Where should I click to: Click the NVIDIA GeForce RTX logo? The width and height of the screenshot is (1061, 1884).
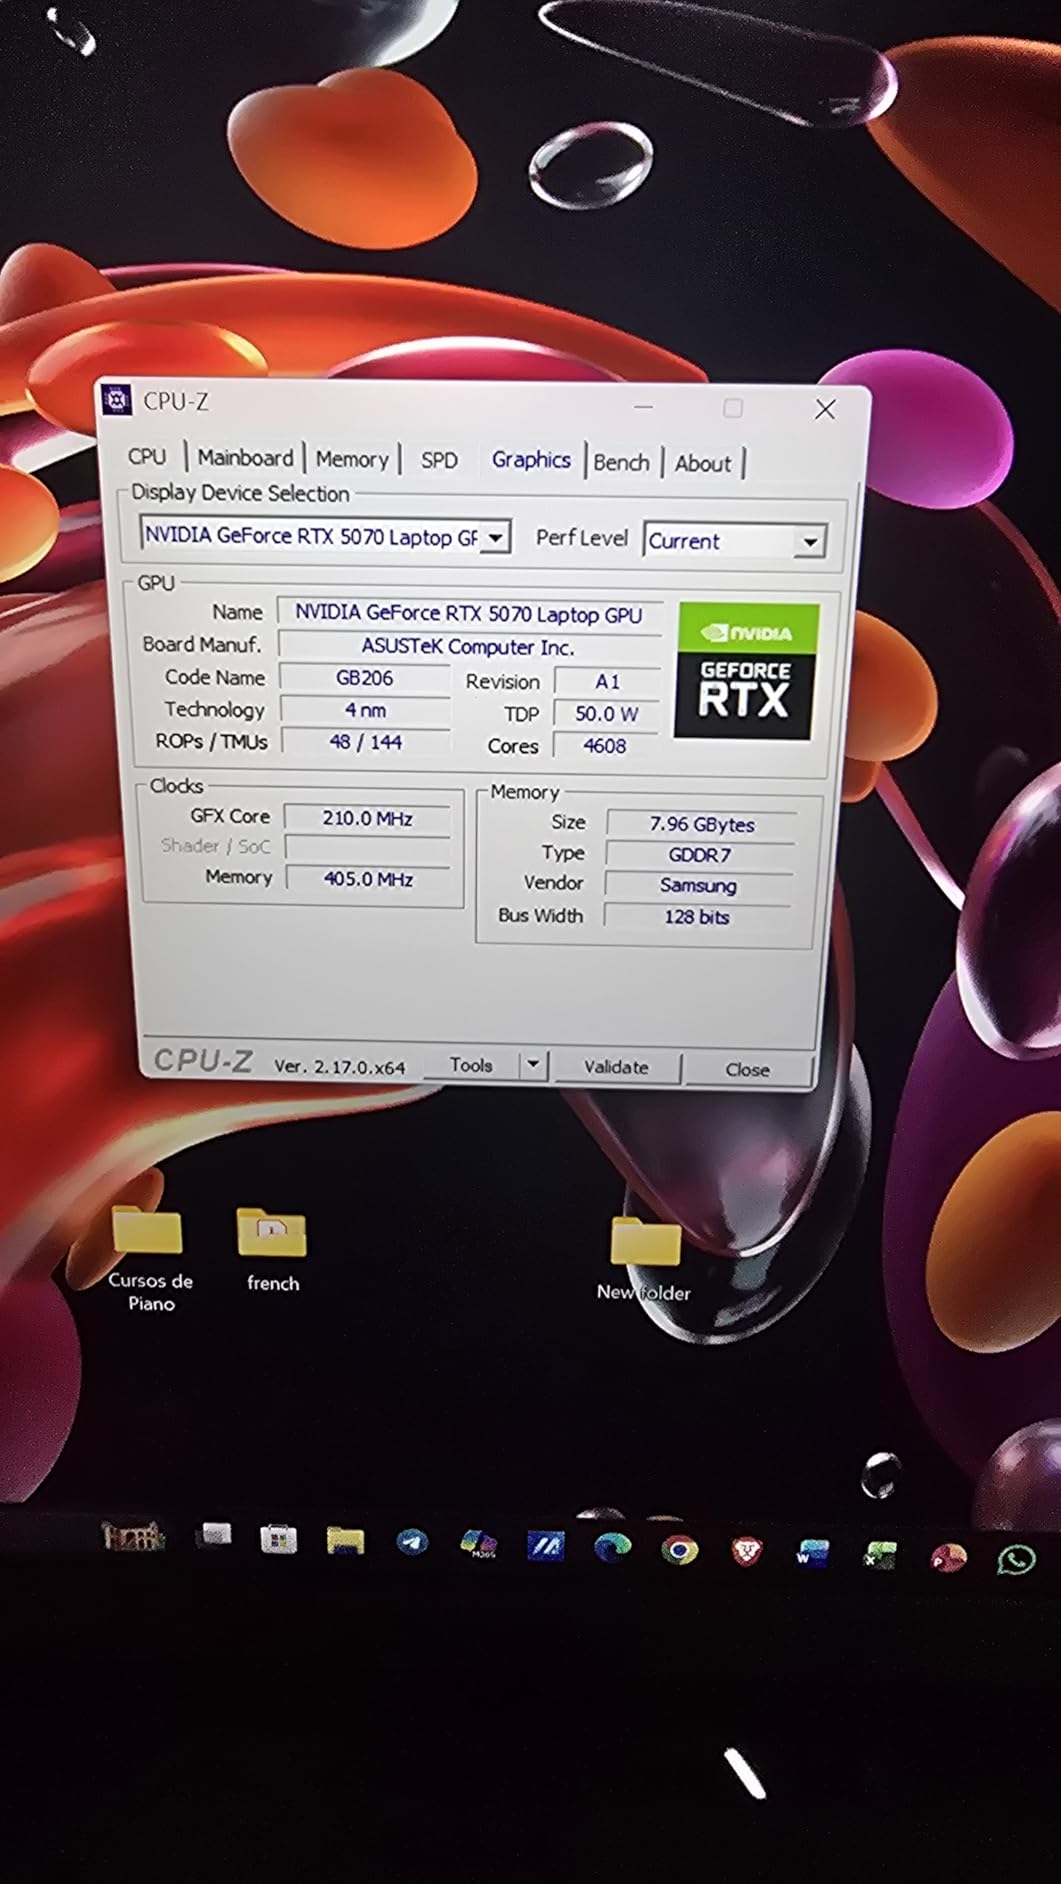[x=747, y=671]
